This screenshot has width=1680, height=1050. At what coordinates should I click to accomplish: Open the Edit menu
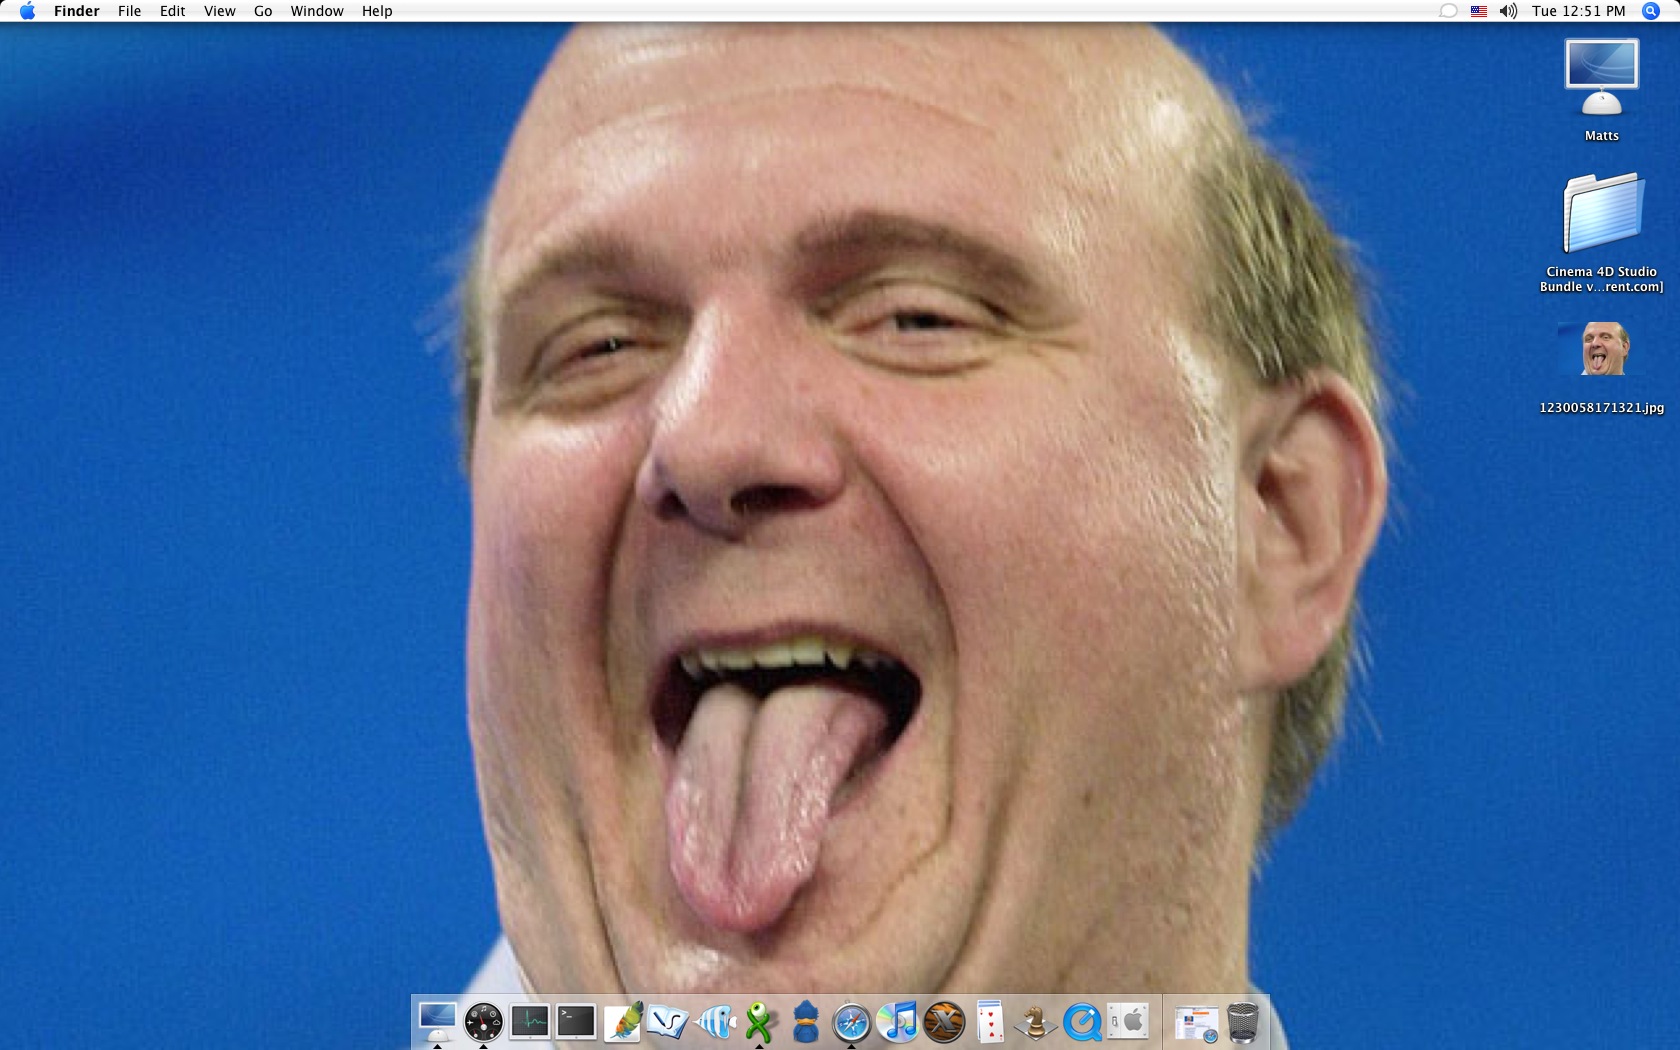pyautogui.click(x=172, y=11)
